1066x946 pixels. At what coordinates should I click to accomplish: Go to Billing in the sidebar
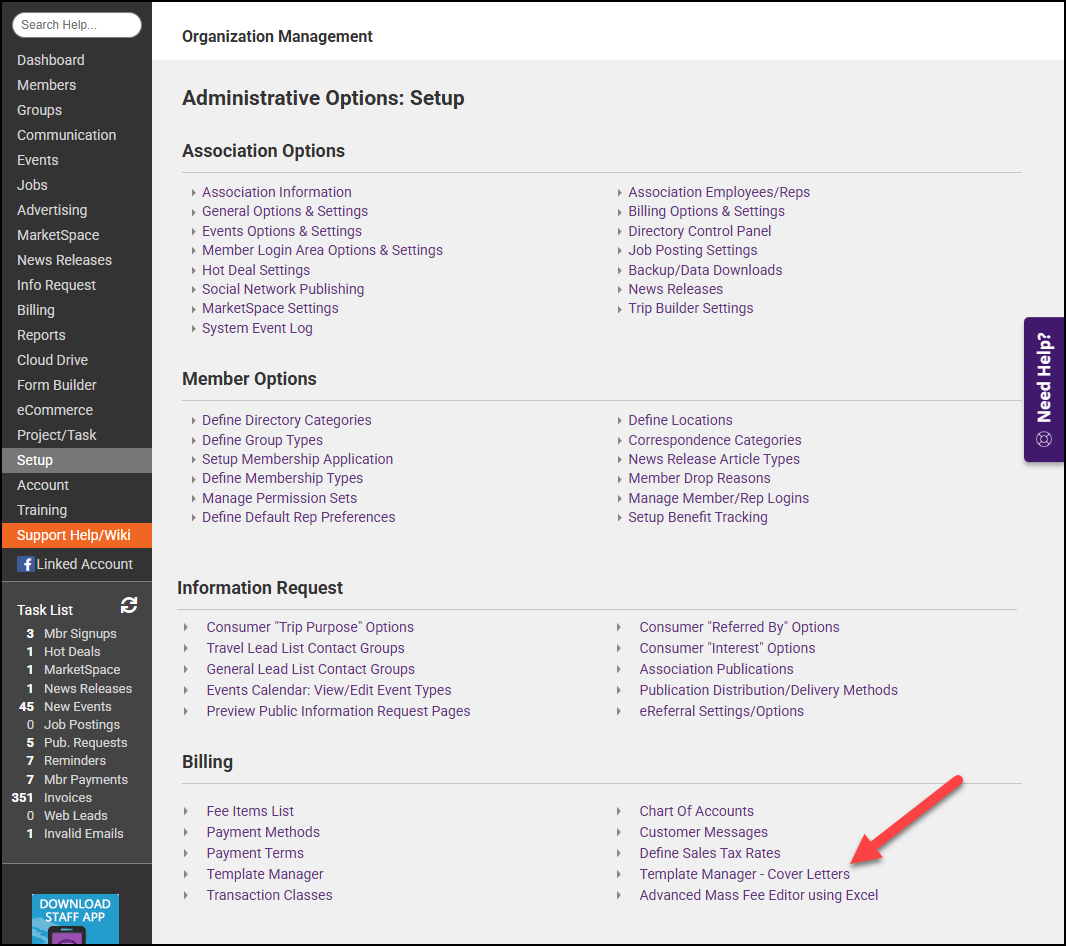(36, 310)
